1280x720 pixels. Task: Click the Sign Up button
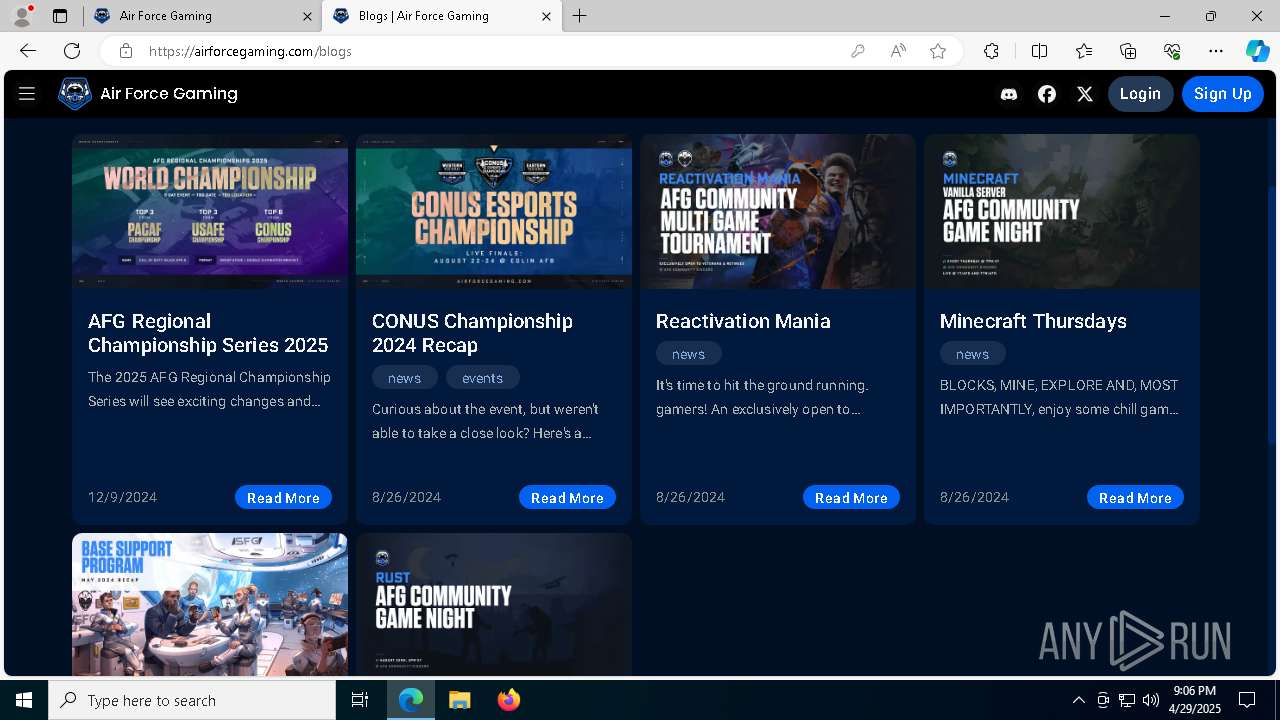point(1223,94)
